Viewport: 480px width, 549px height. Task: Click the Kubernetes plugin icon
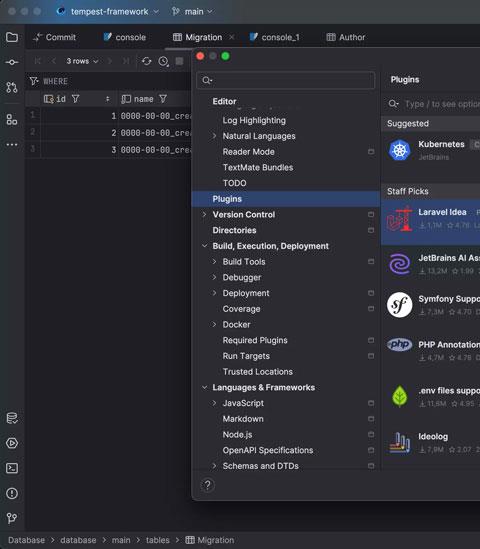(399, 150)
